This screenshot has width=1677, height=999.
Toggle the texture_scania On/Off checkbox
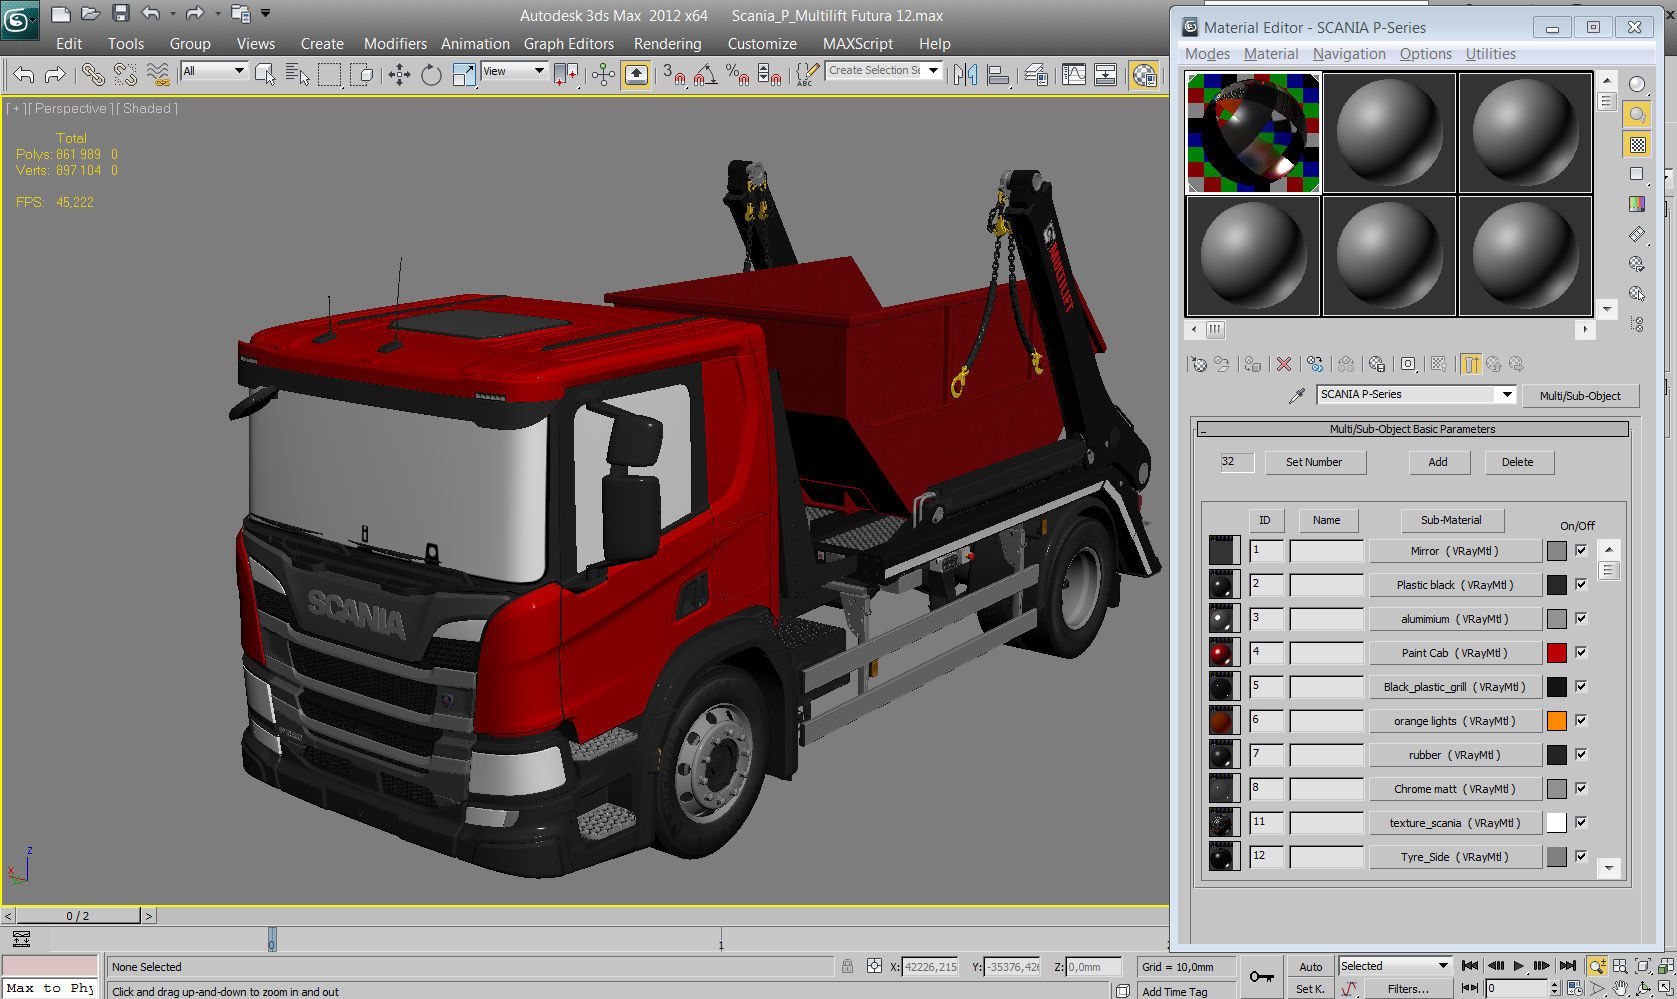tap(1581, 822)
